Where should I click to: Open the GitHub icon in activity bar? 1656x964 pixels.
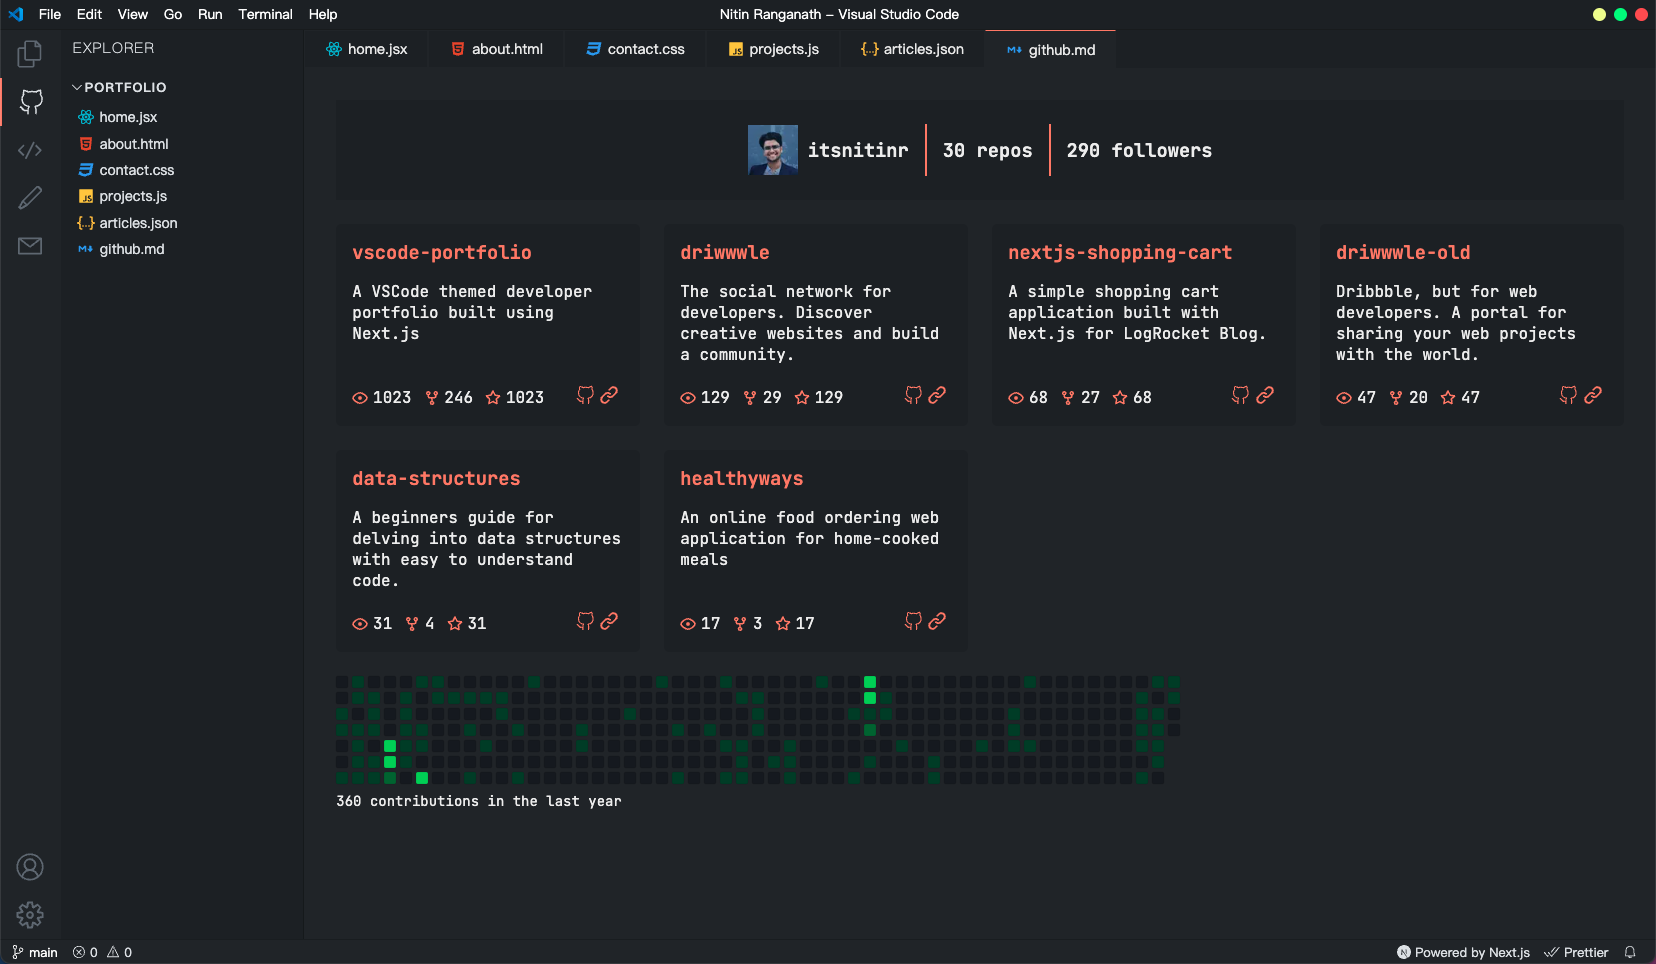[31, 101]
